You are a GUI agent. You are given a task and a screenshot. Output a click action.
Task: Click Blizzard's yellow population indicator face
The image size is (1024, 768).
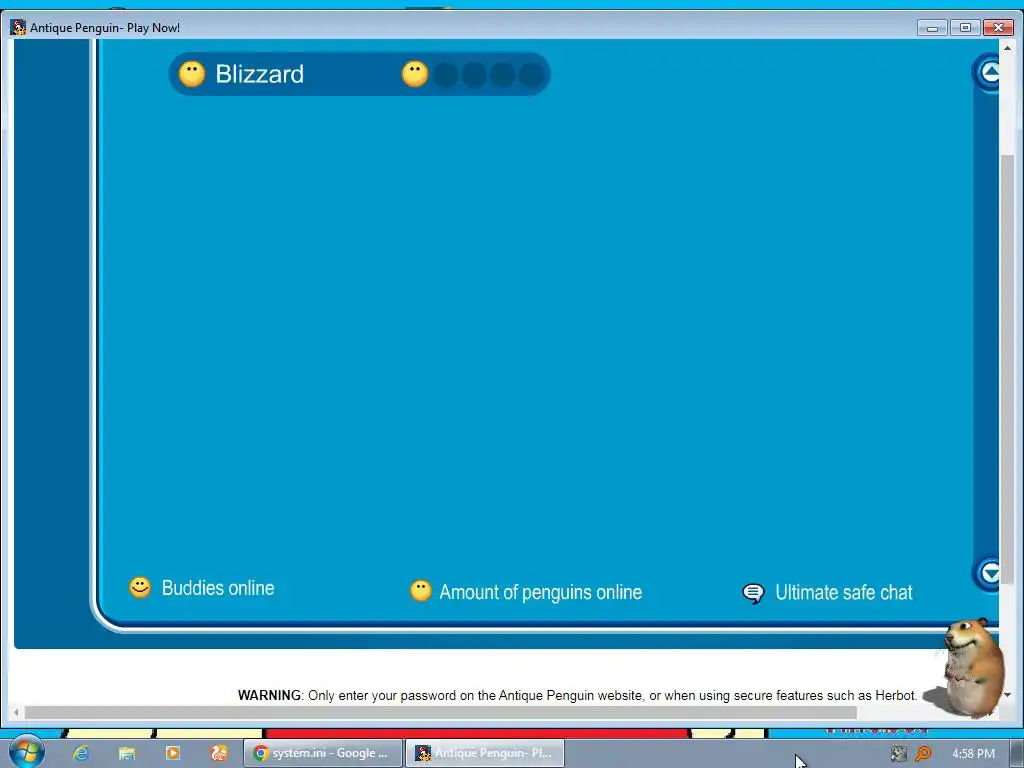pos(415,74)
